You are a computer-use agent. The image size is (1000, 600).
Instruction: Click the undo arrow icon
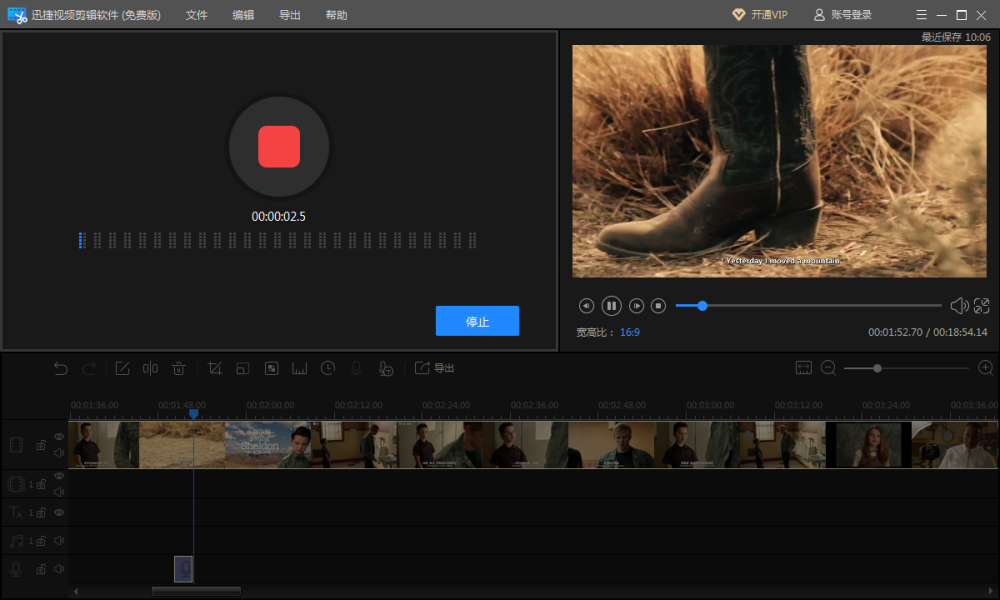[x=61, y=368]
